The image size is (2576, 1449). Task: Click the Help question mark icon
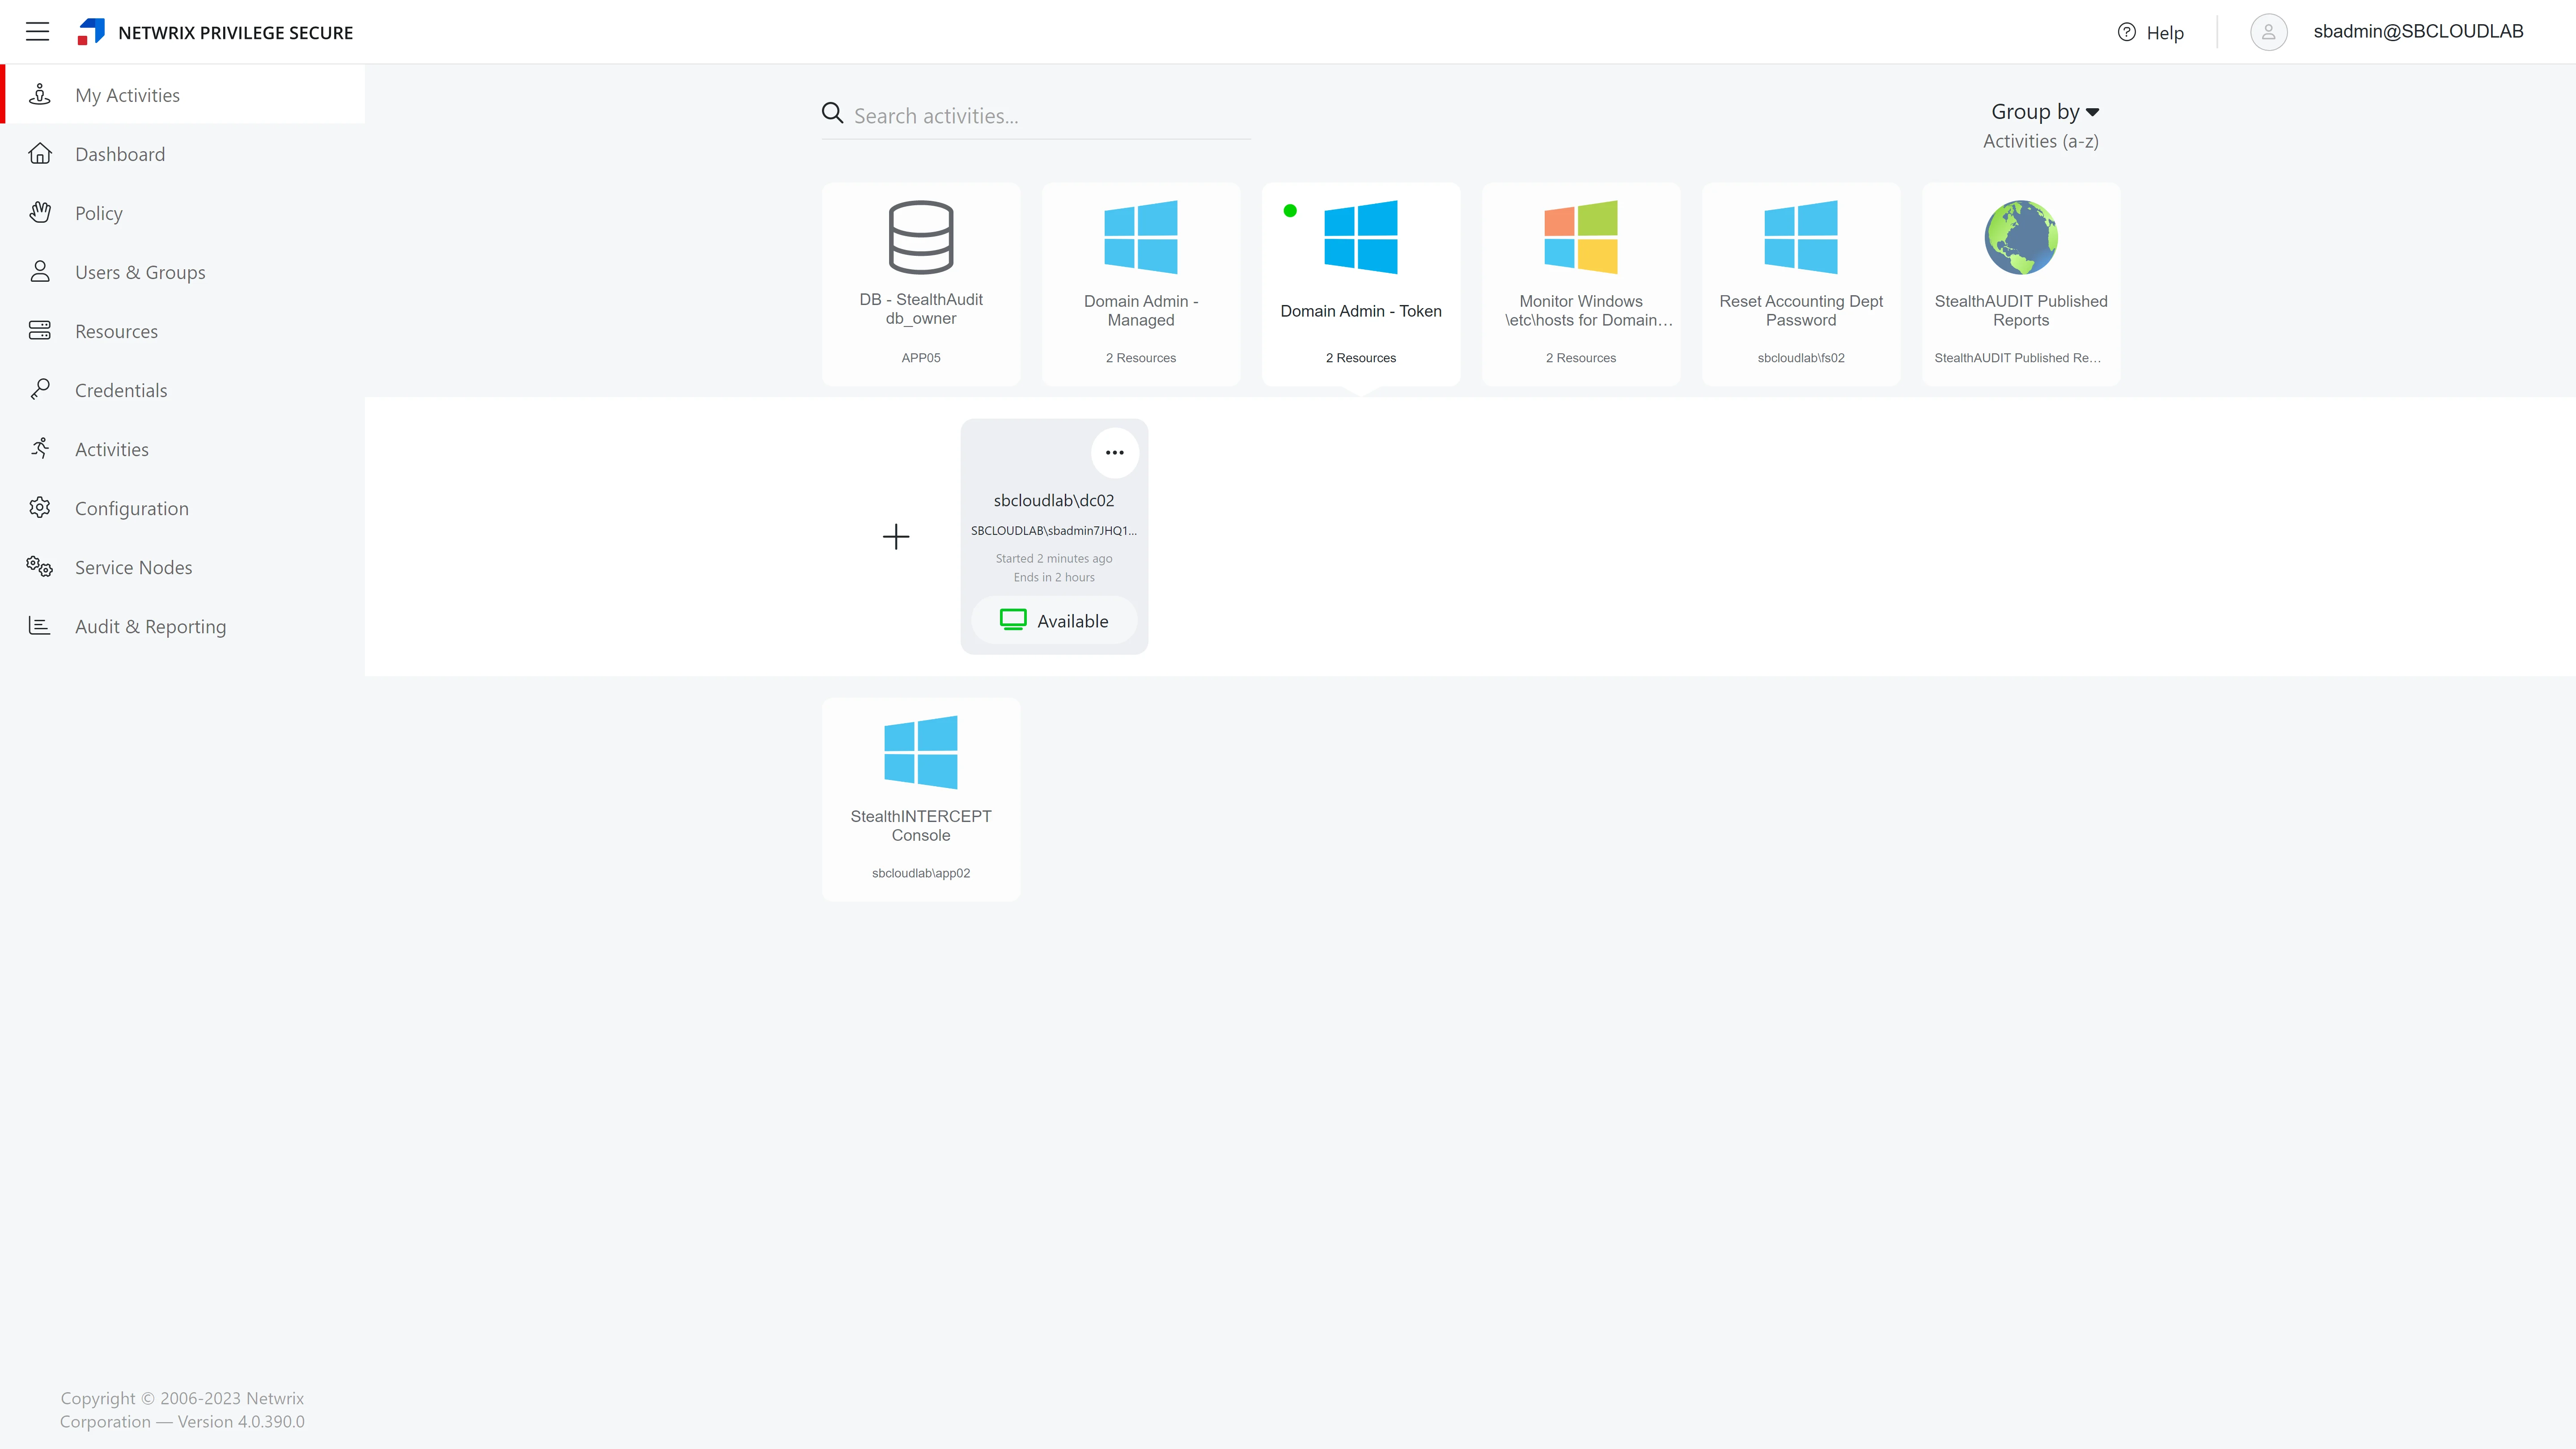(x=2126, y=32)
